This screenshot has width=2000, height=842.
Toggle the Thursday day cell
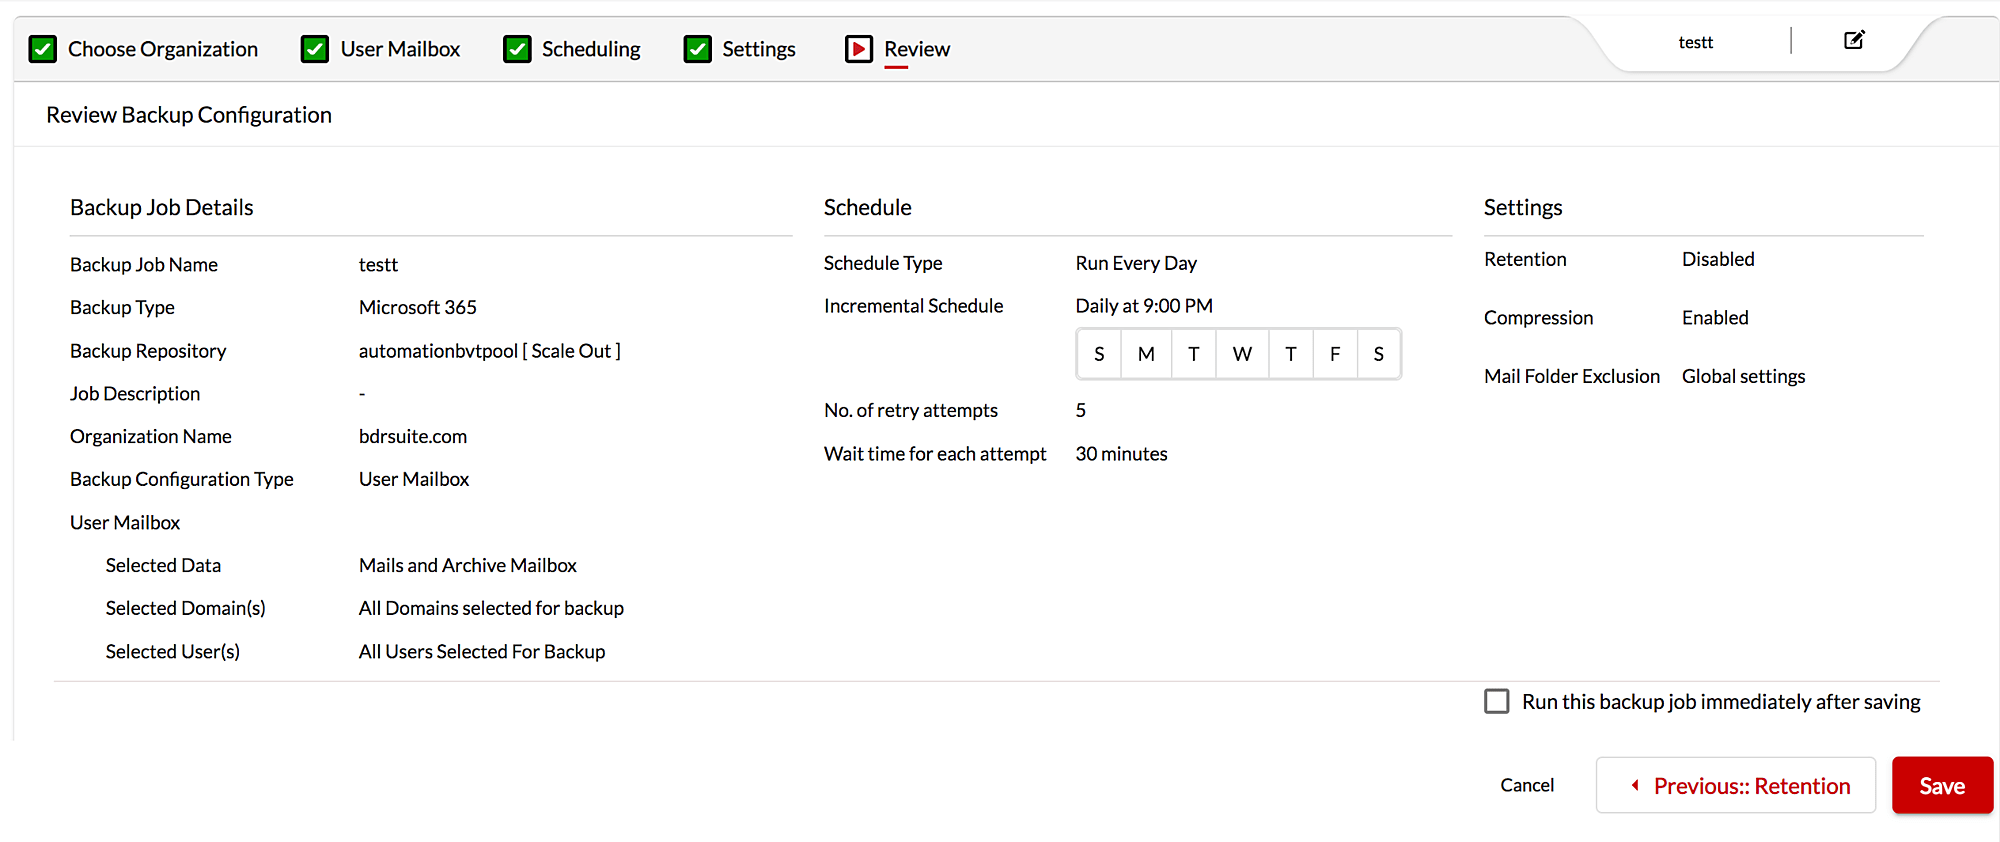[1291, 354]
